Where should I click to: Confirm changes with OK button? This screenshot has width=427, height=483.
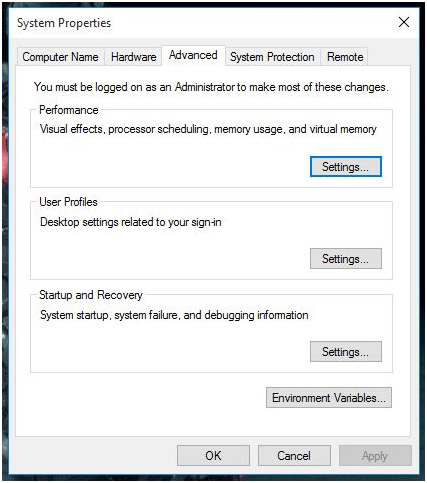click(213, 456)
